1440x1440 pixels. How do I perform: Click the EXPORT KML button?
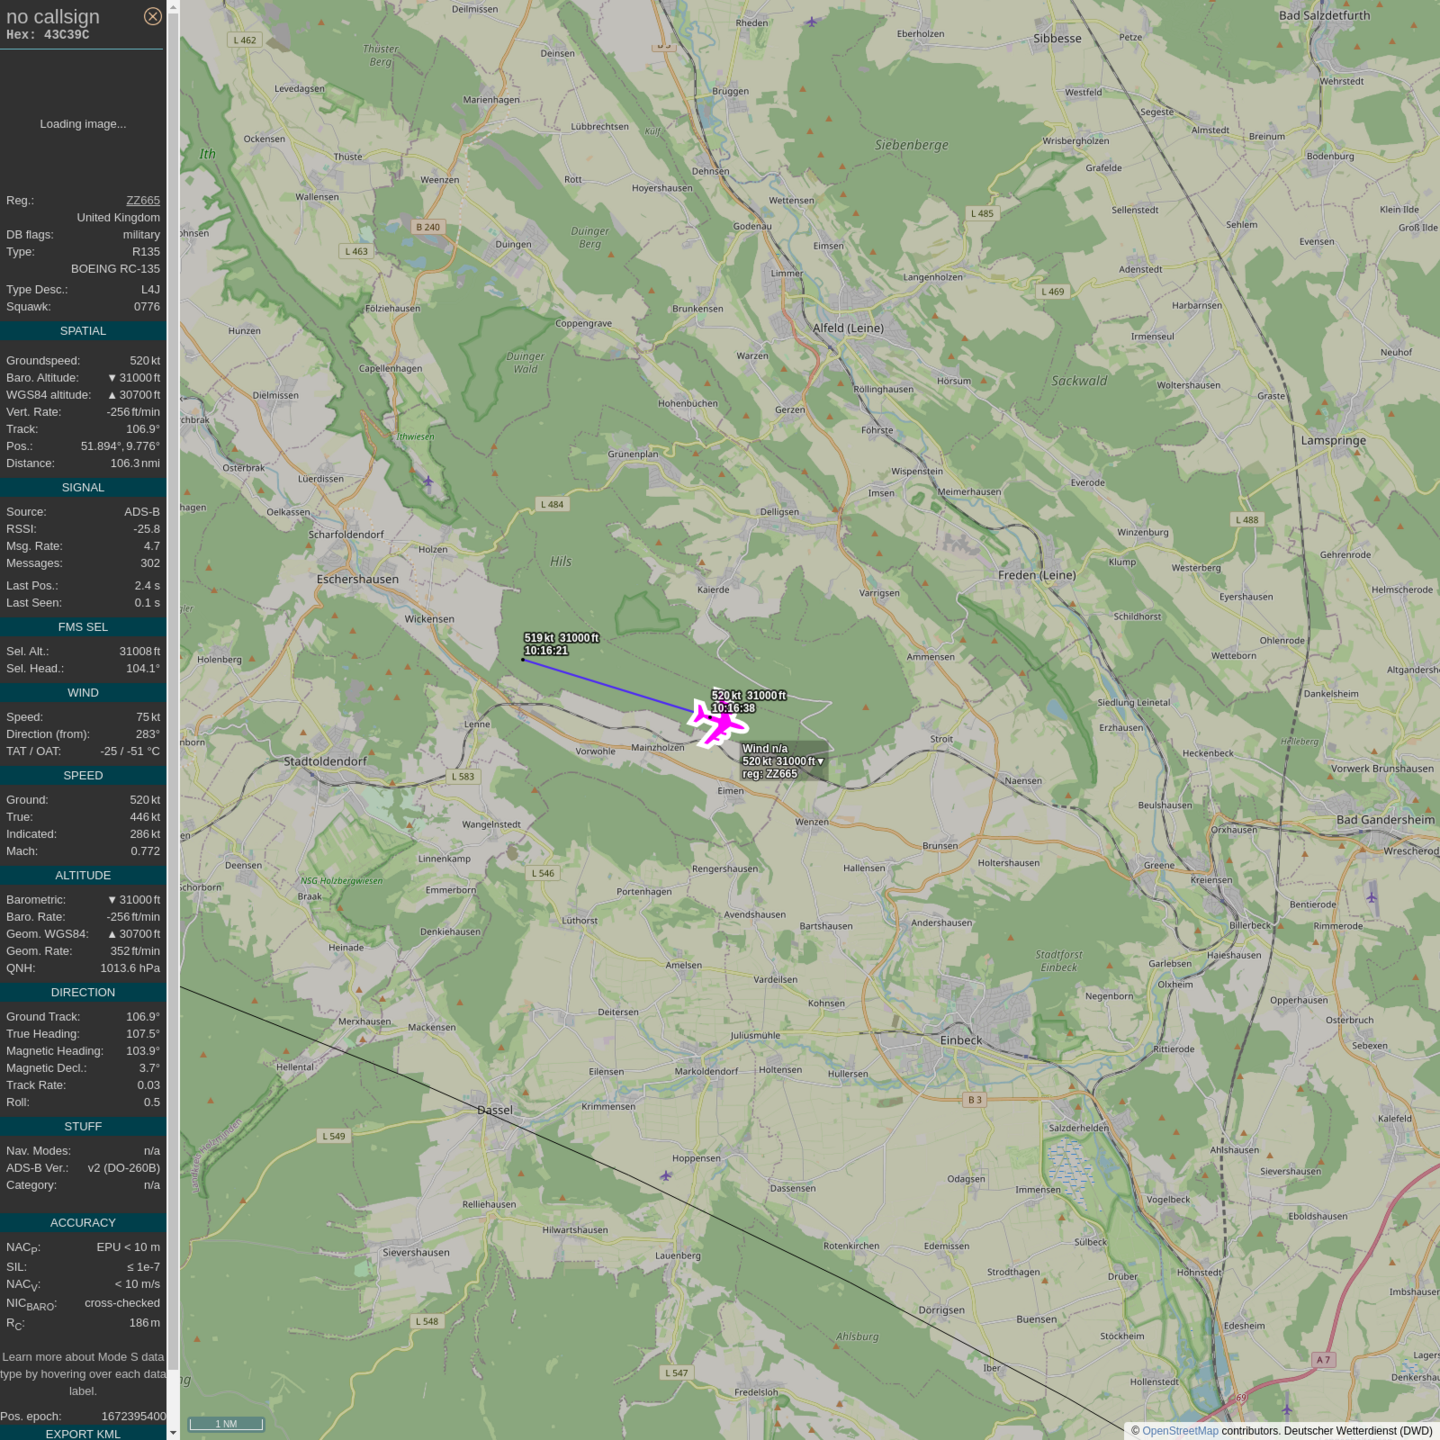click(83, 1433)
